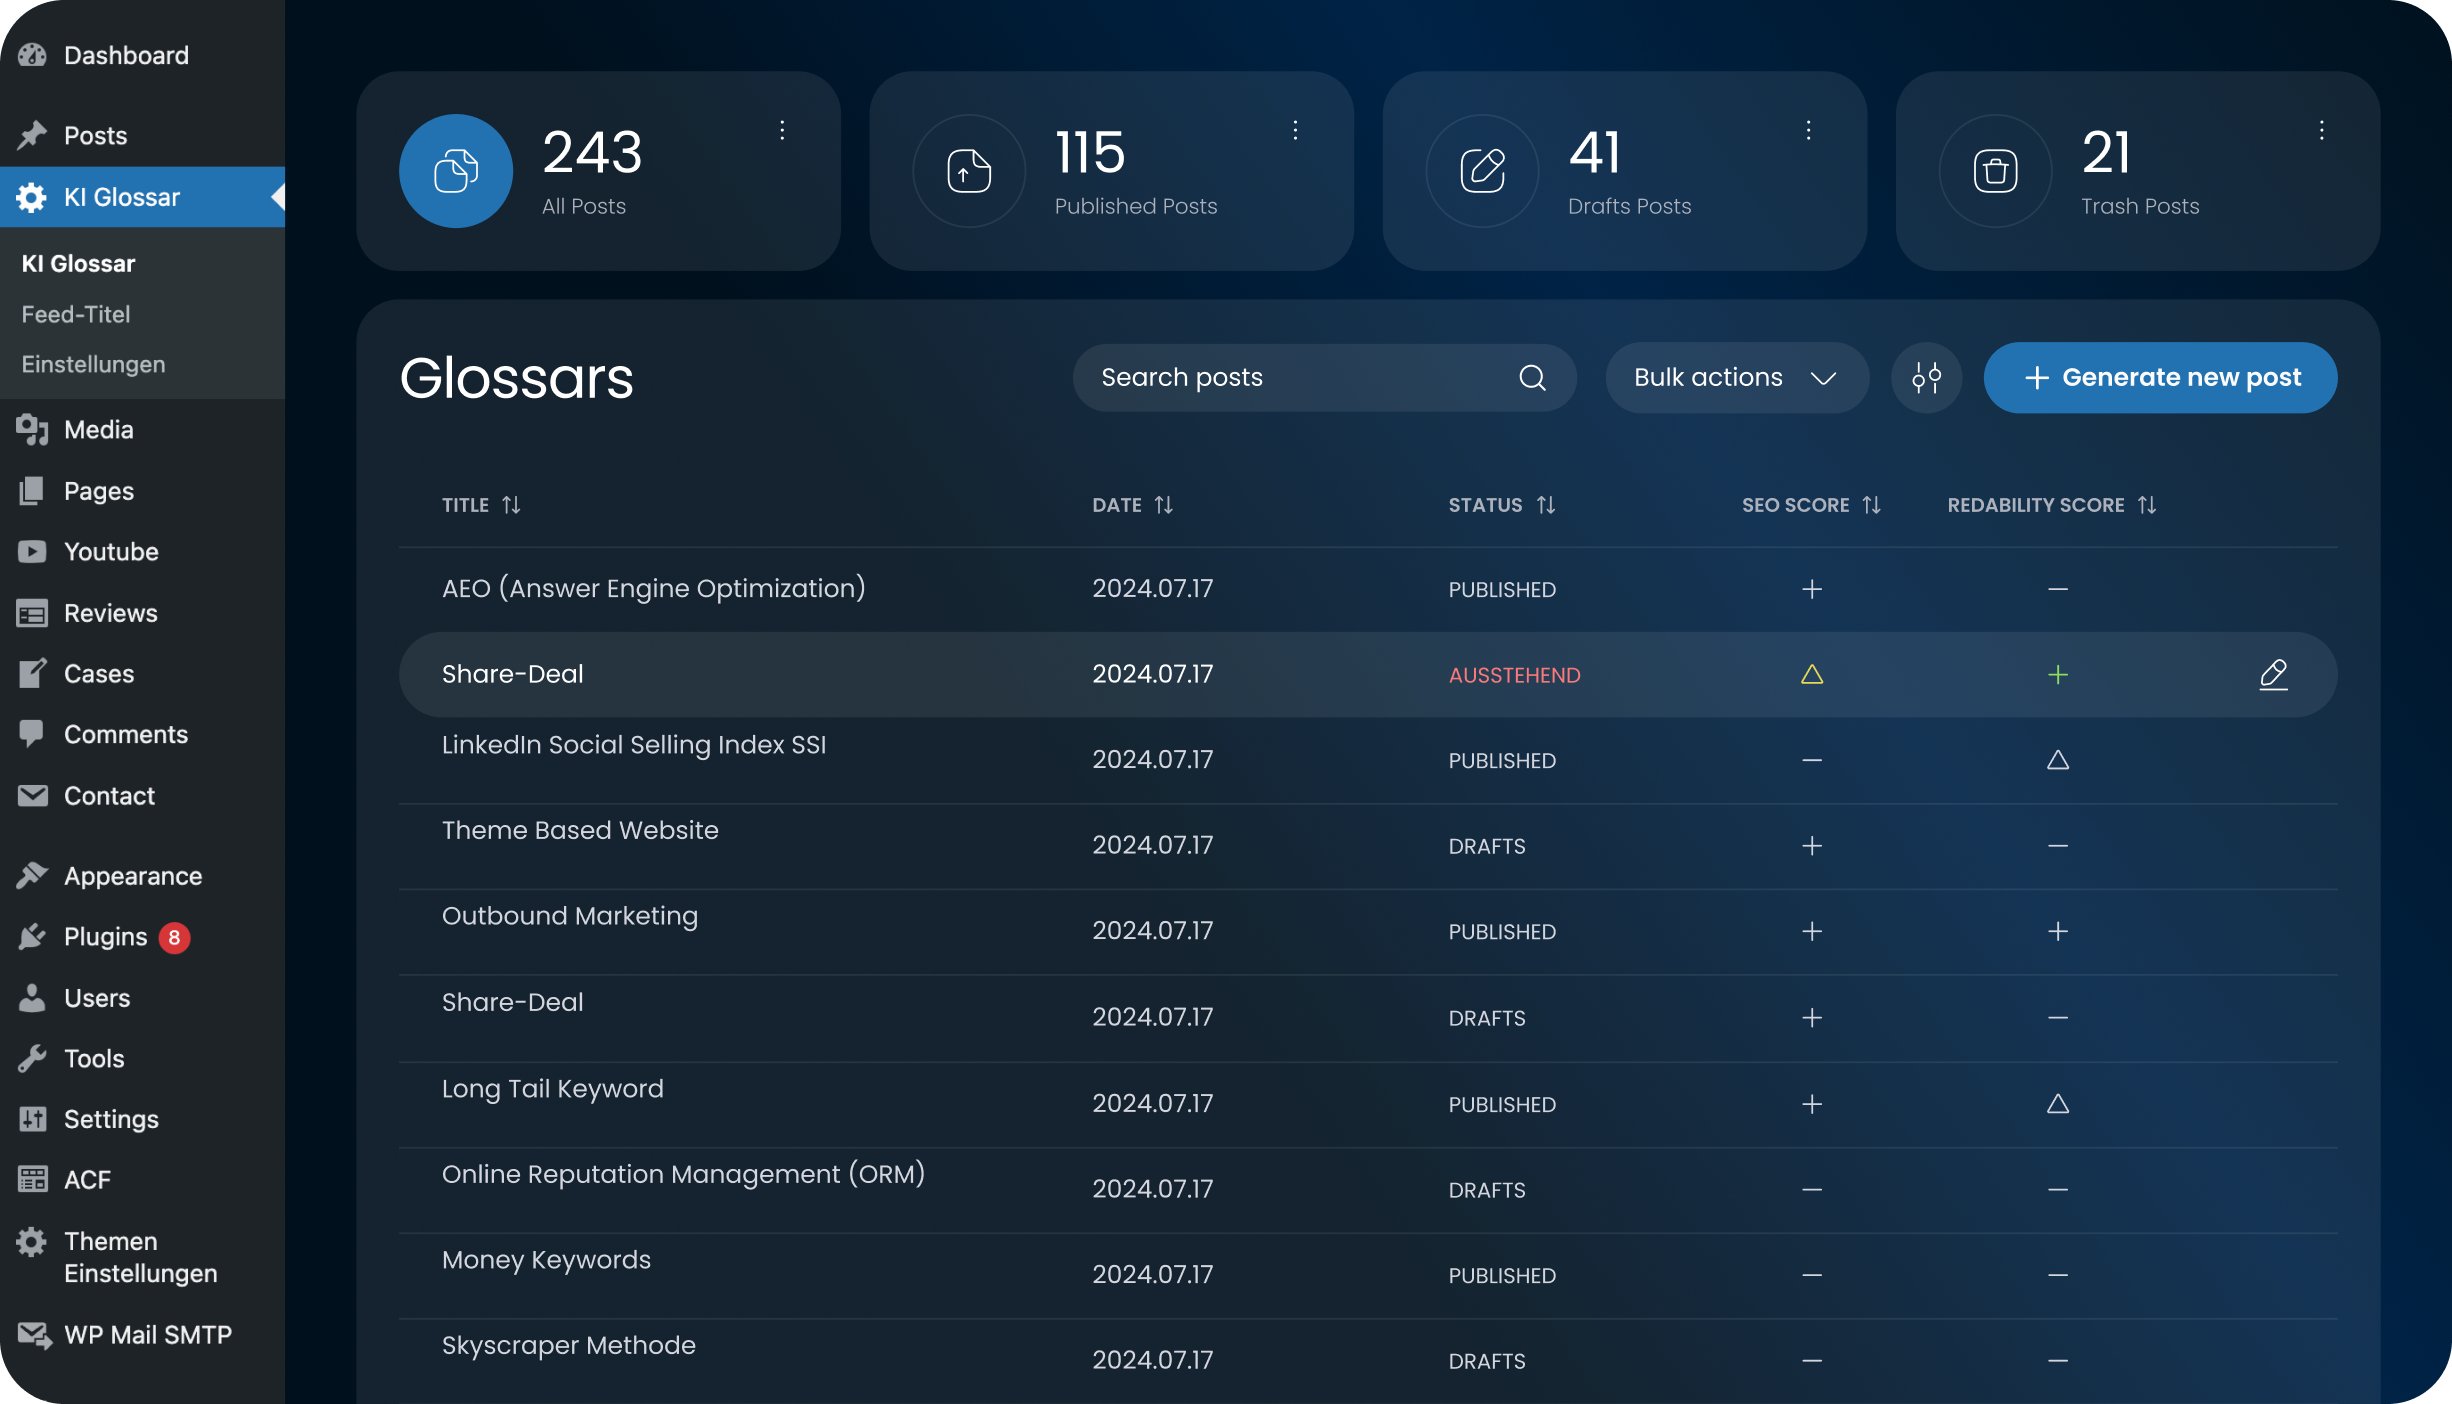
Task: Open the Posts menu item
Action: [95, 135]
